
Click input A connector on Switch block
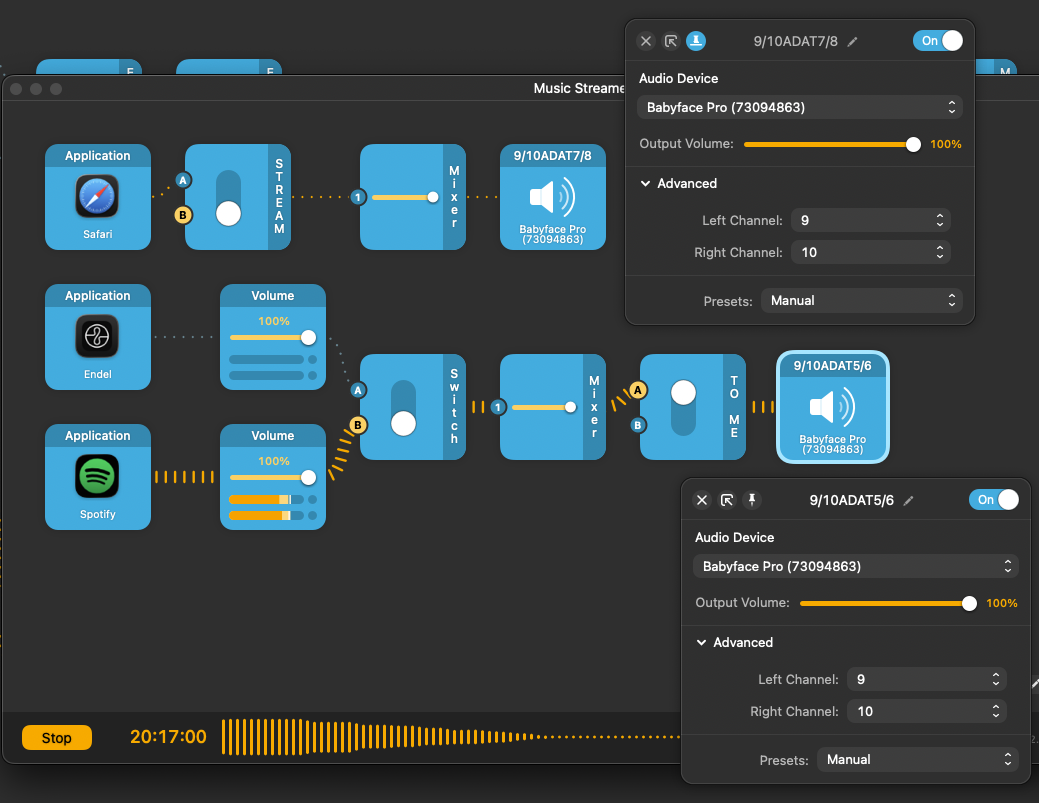pyautogui.click(x=358, y=390)
